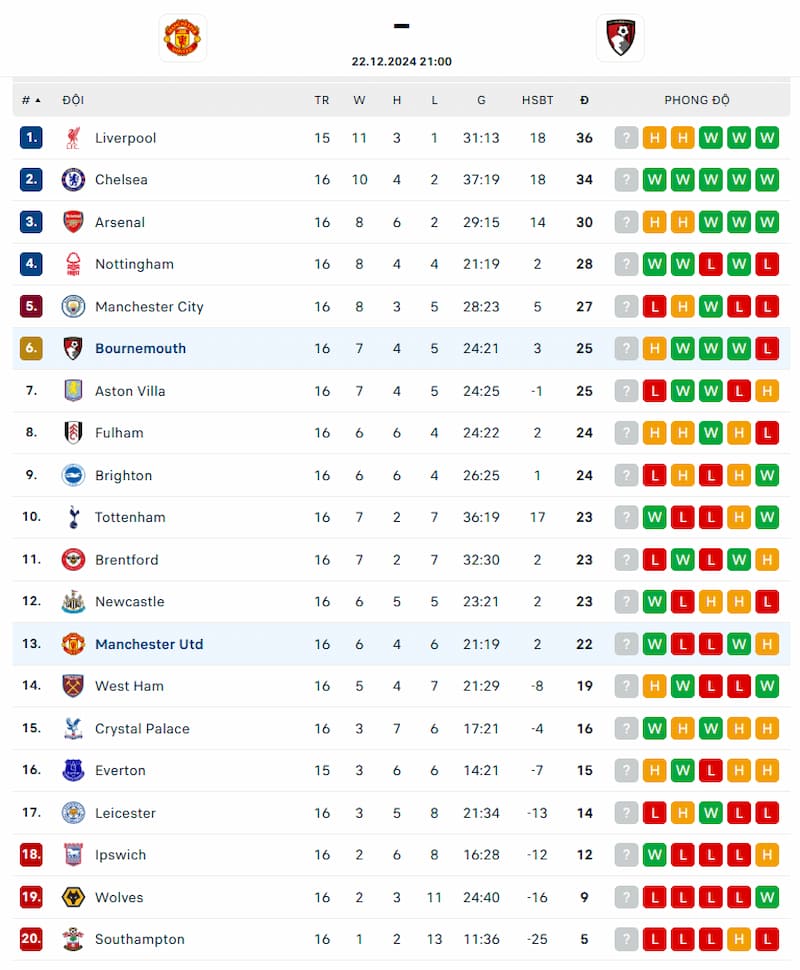Open the Bournemouth team link in row 6
The image size is (800, 970).
coord(140,348)
